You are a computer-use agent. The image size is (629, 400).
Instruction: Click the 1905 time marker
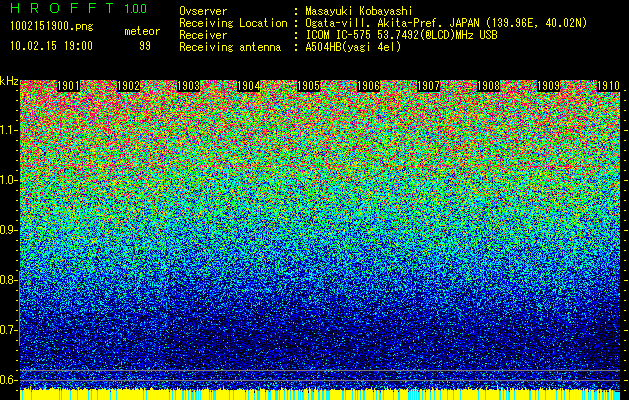[x=308, y=86]
